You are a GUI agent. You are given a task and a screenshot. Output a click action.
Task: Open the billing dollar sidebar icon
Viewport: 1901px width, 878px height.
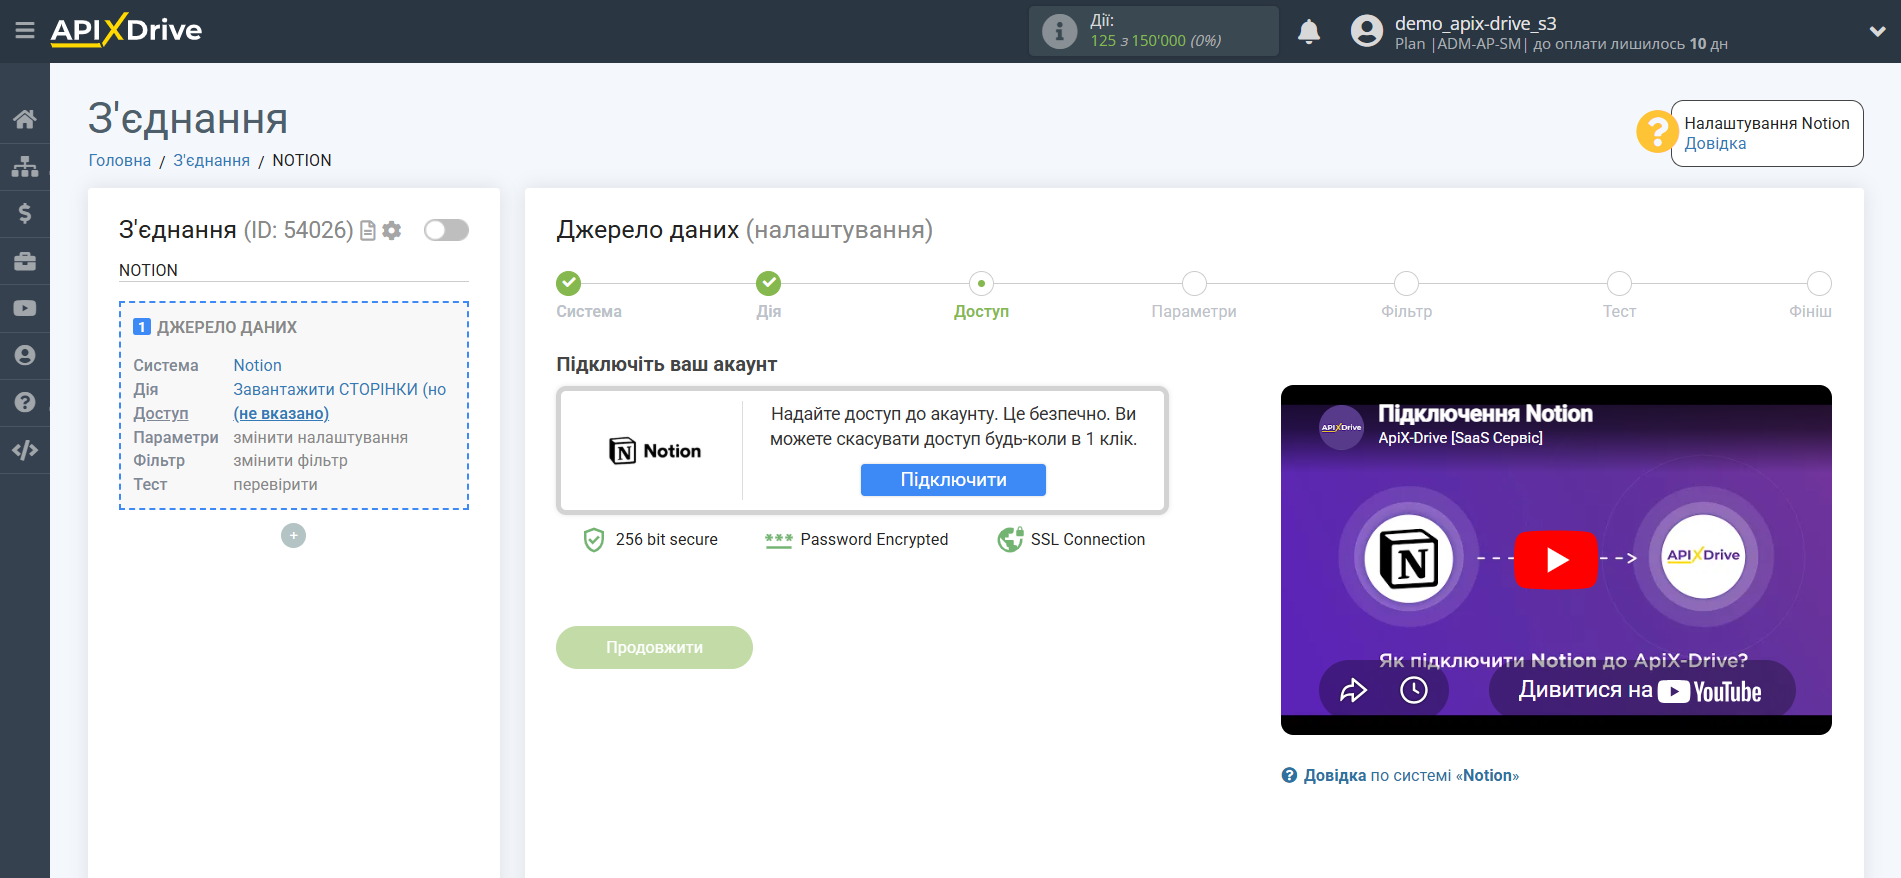[25, 213]
